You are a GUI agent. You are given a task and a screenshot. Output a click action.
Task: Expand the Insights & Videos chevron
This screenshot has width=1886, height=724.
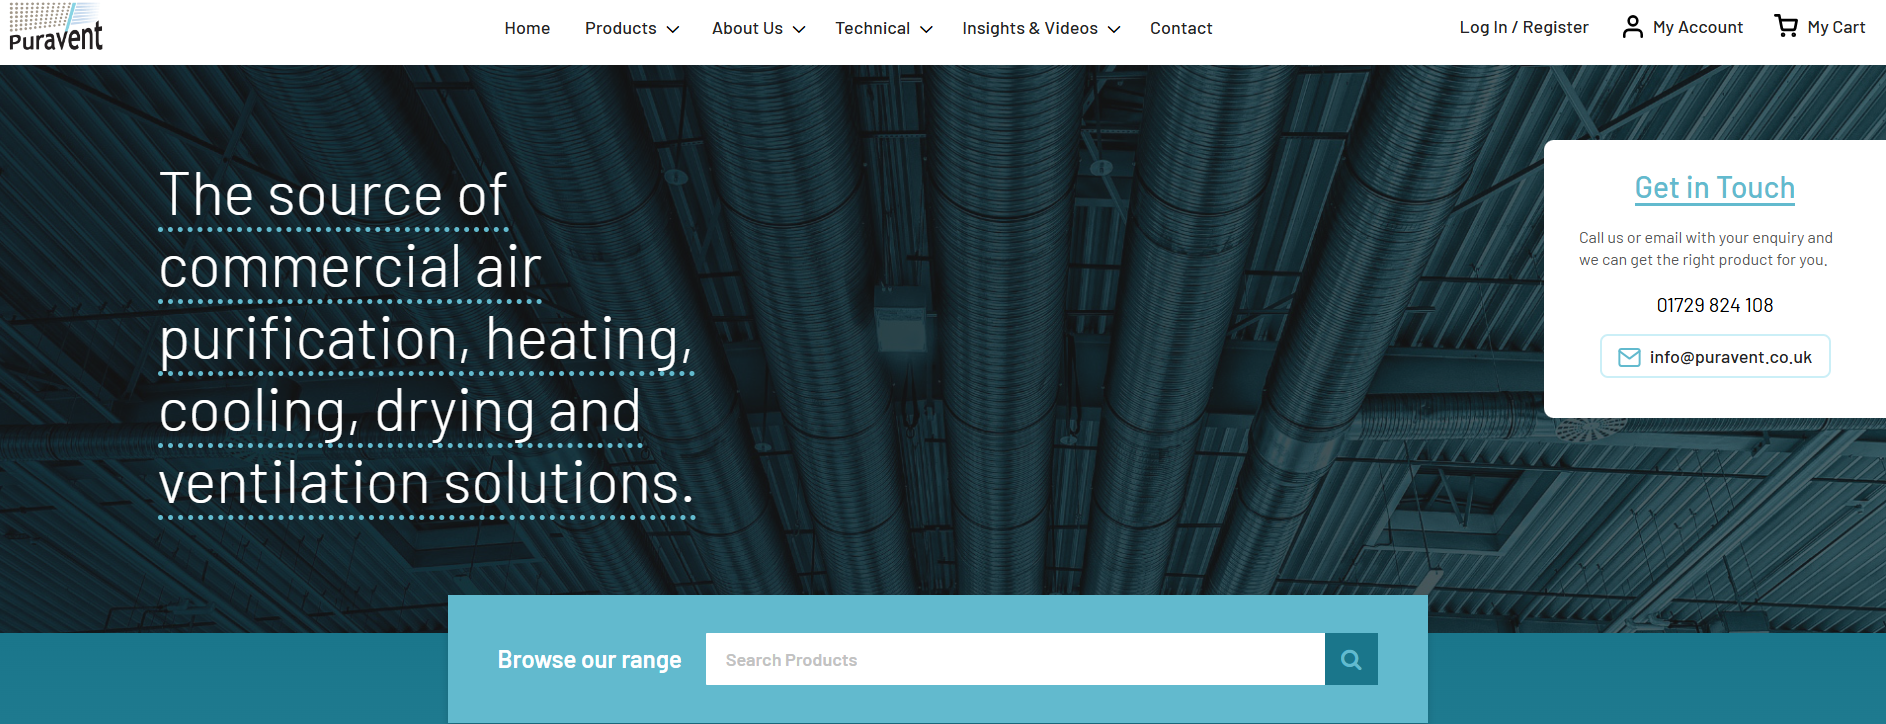[x=1114, y=29]
